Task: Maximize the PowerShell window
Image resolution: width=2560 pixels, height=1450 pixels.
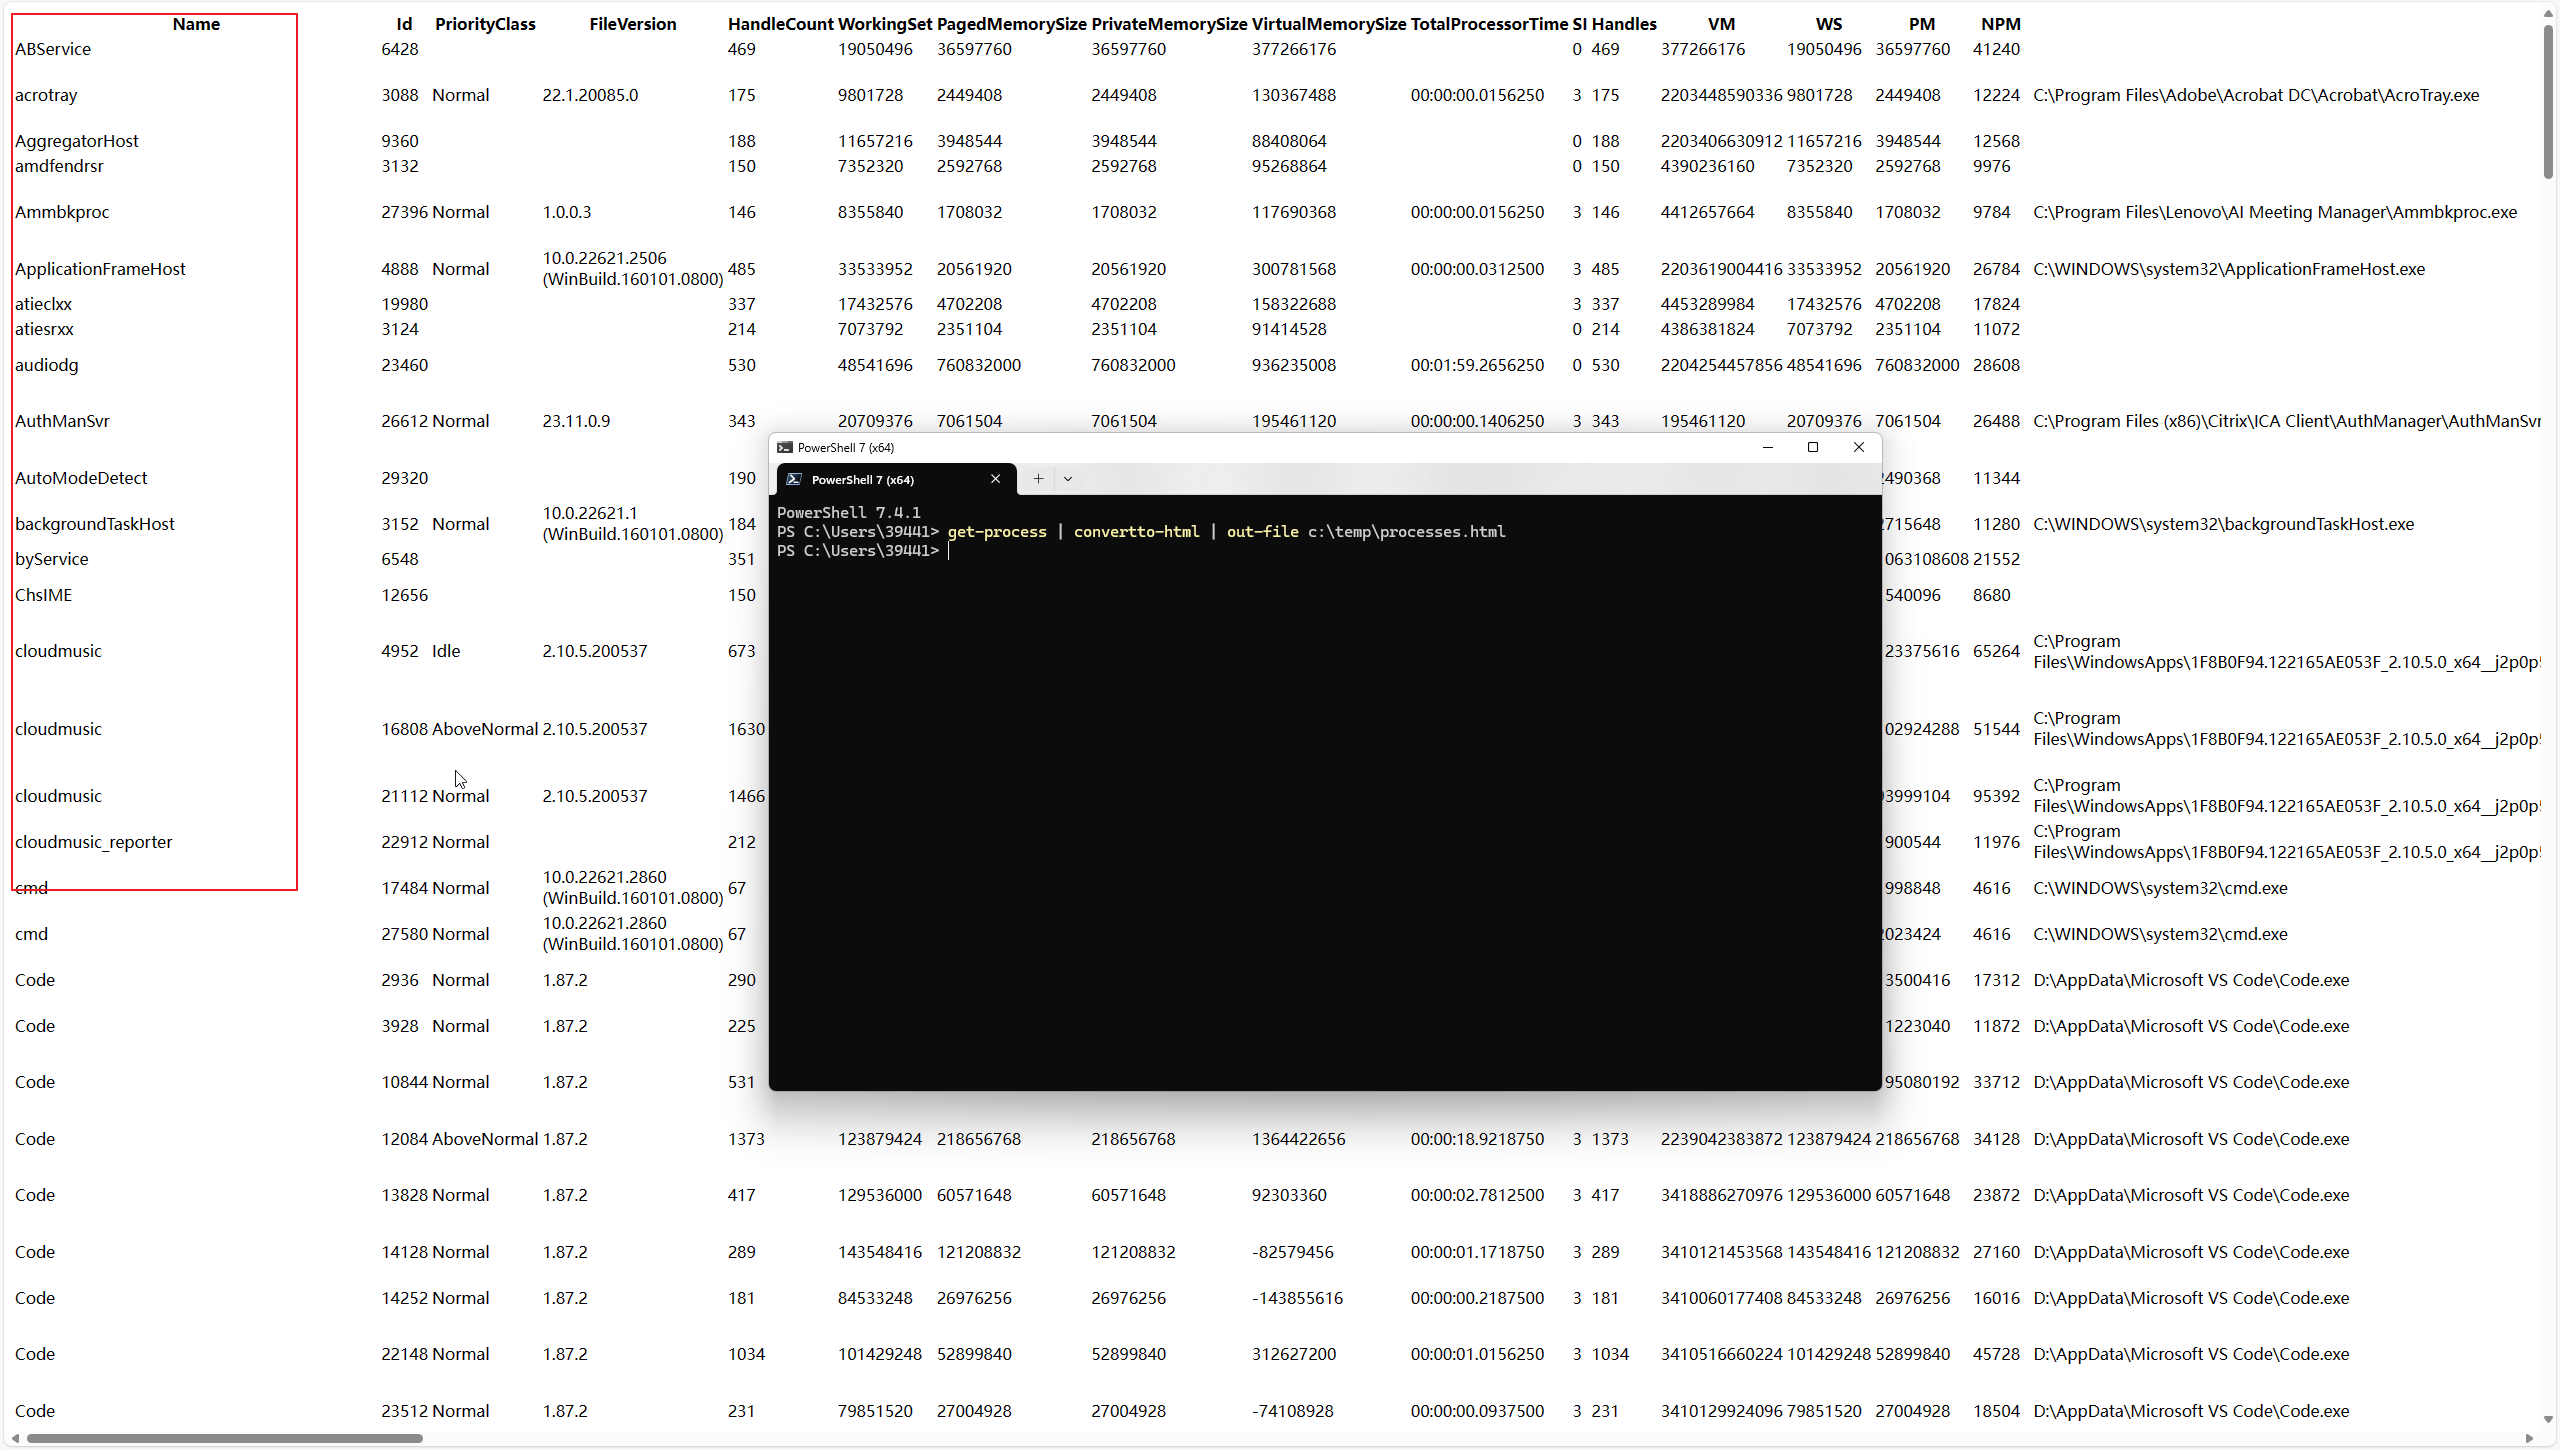Action: (x=1813, y=447)
